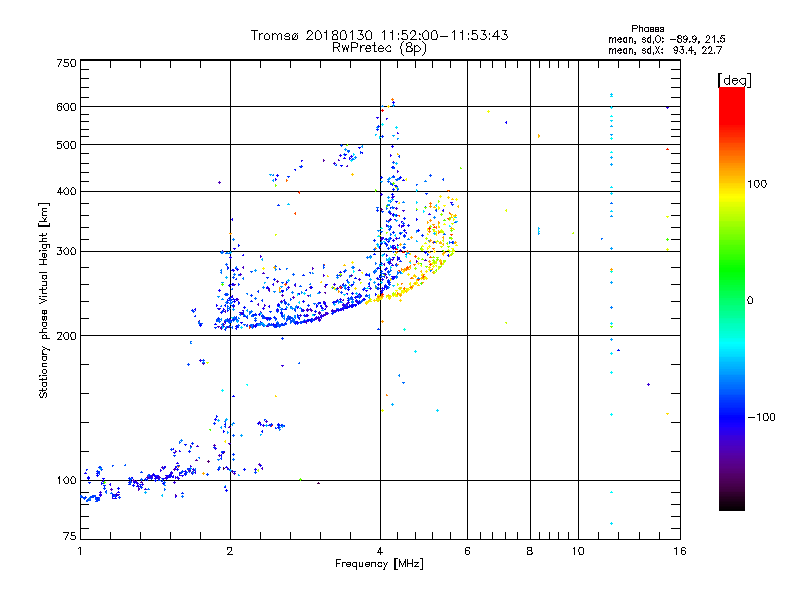Image resolution: width=800 pixels, height=600 pixels.
Task: Click the "[deg]" colorbar label
Action: (x=734, y=80)
